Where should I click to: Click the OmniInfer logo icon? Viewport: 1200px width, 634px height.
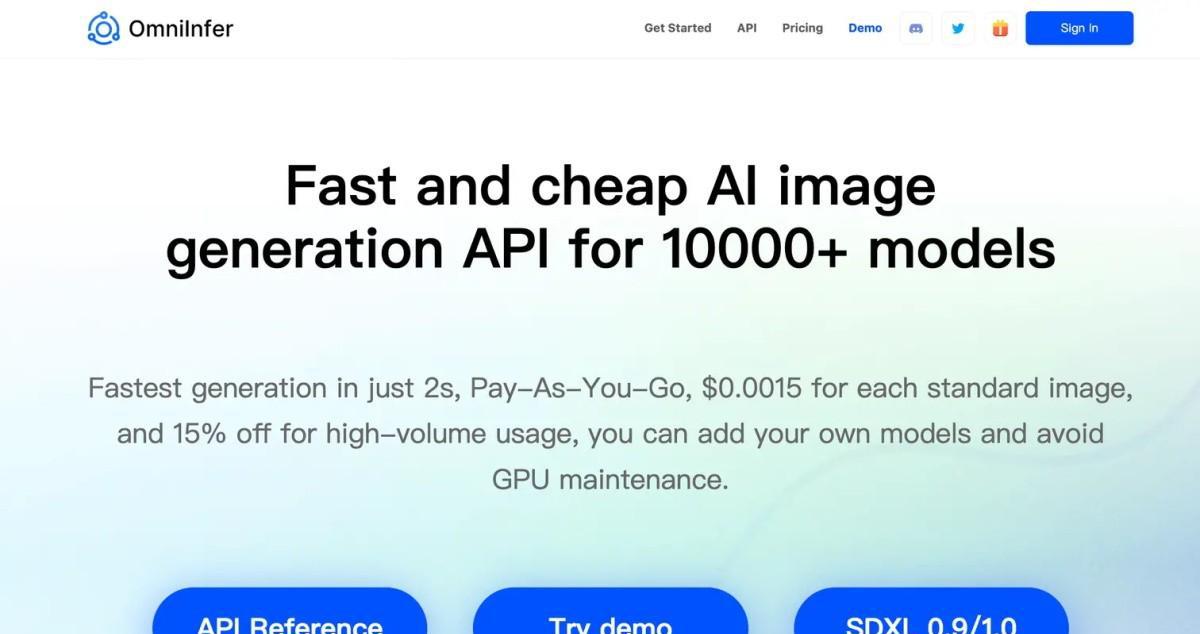[x=103, y=28]
